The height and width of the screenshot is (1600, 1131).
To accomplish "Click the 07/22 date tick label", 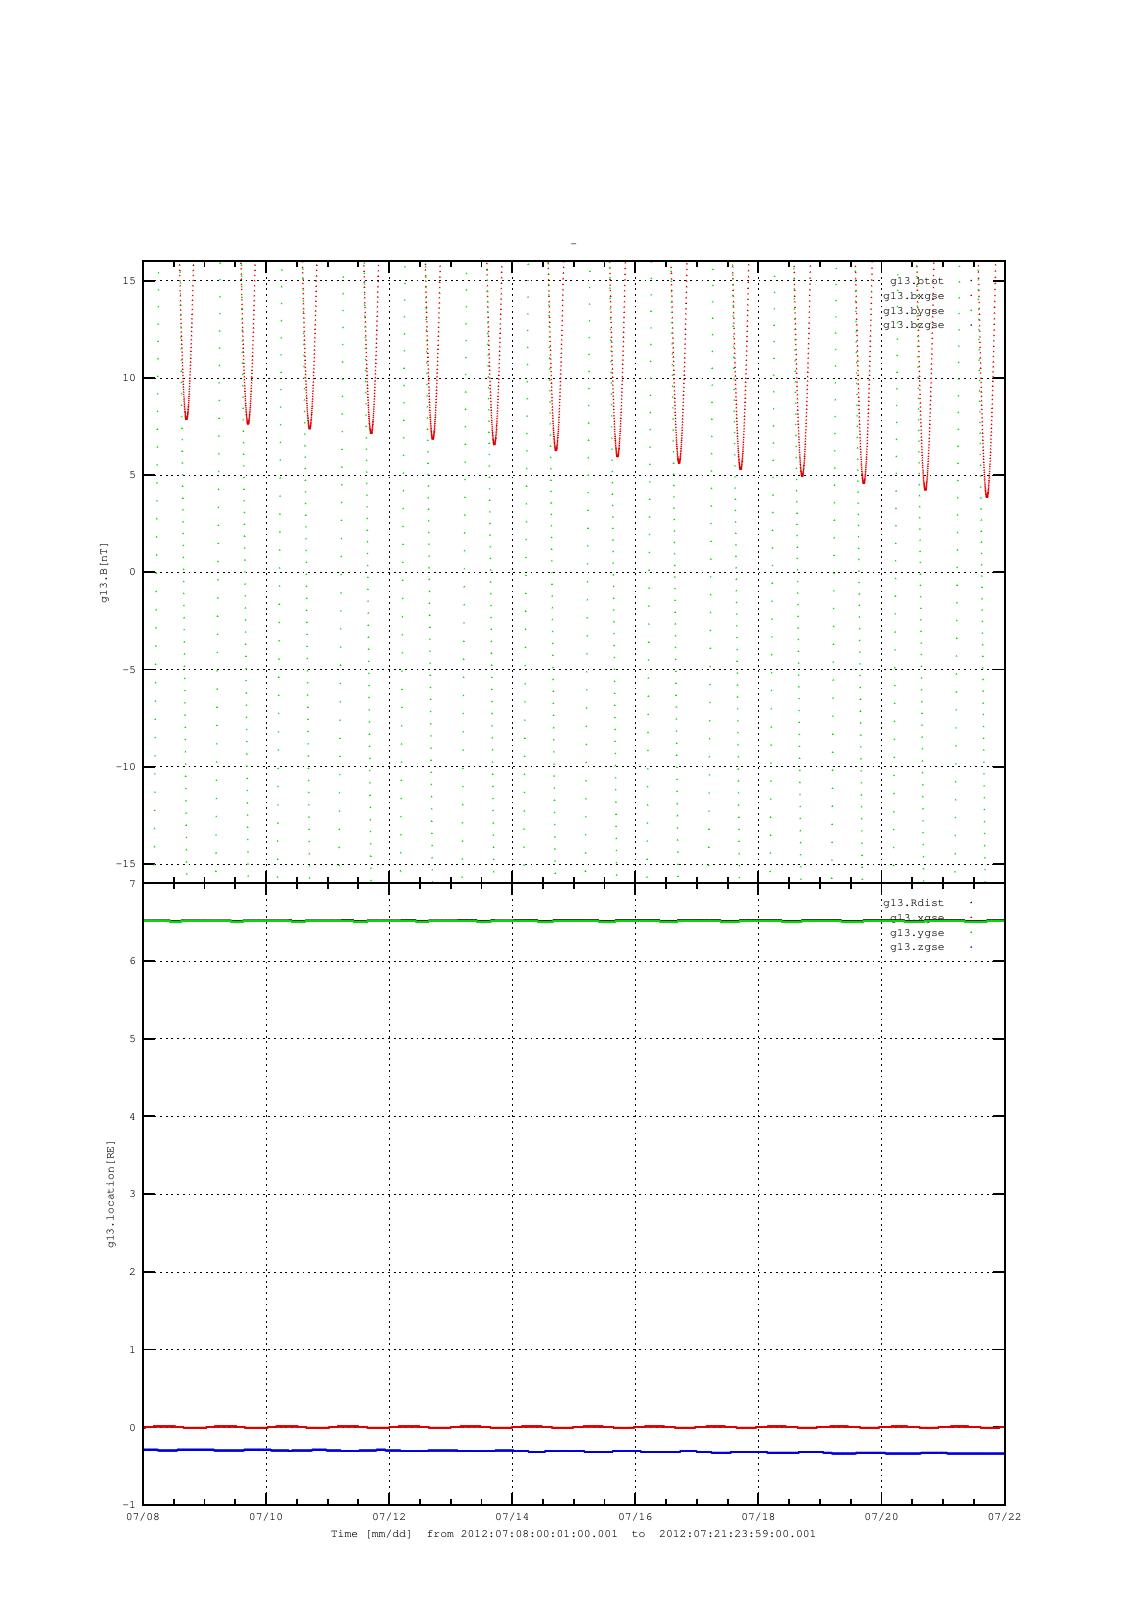I will [1004, 1517].
